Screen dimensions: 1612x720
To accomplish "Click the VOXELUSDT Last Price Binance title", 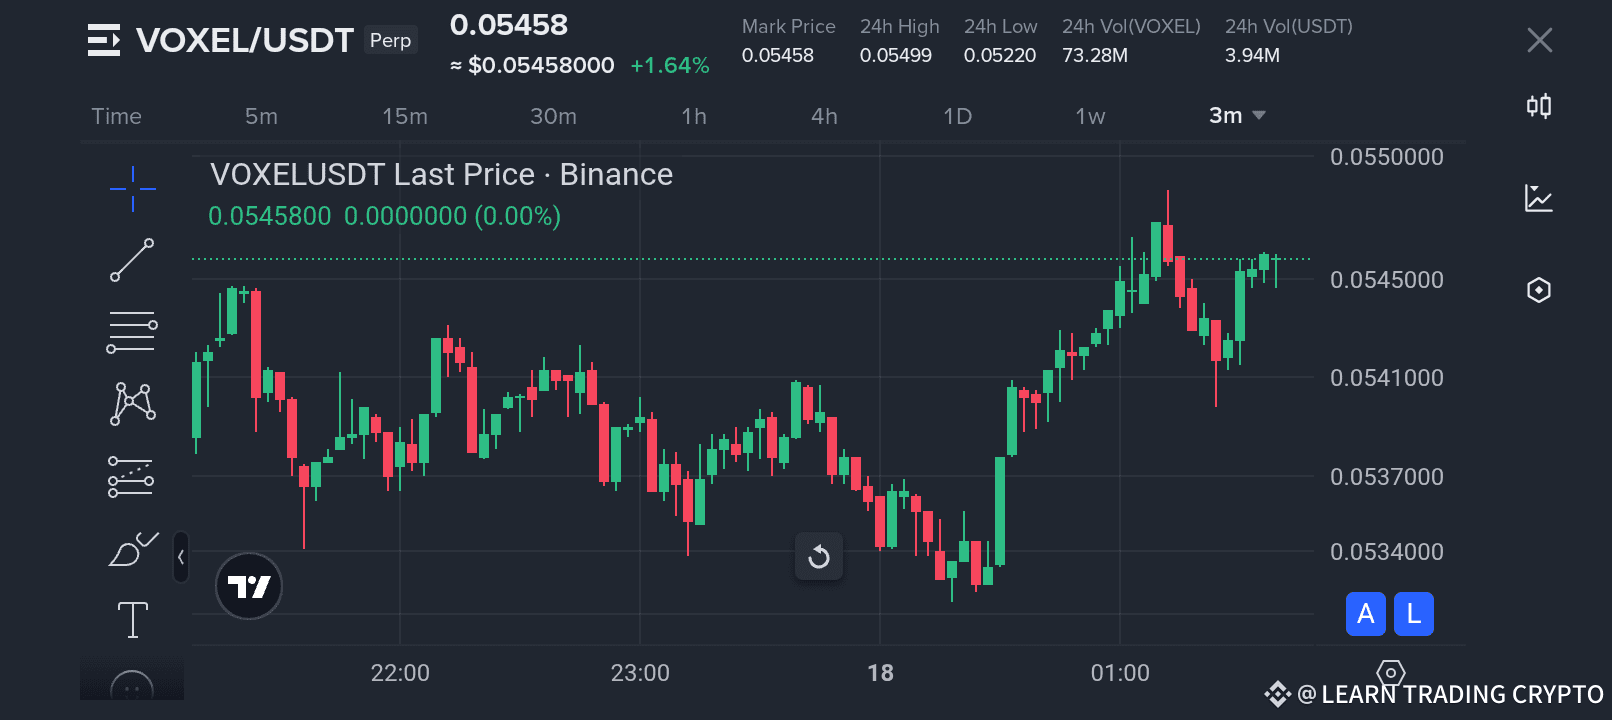I will click(442, 175).
